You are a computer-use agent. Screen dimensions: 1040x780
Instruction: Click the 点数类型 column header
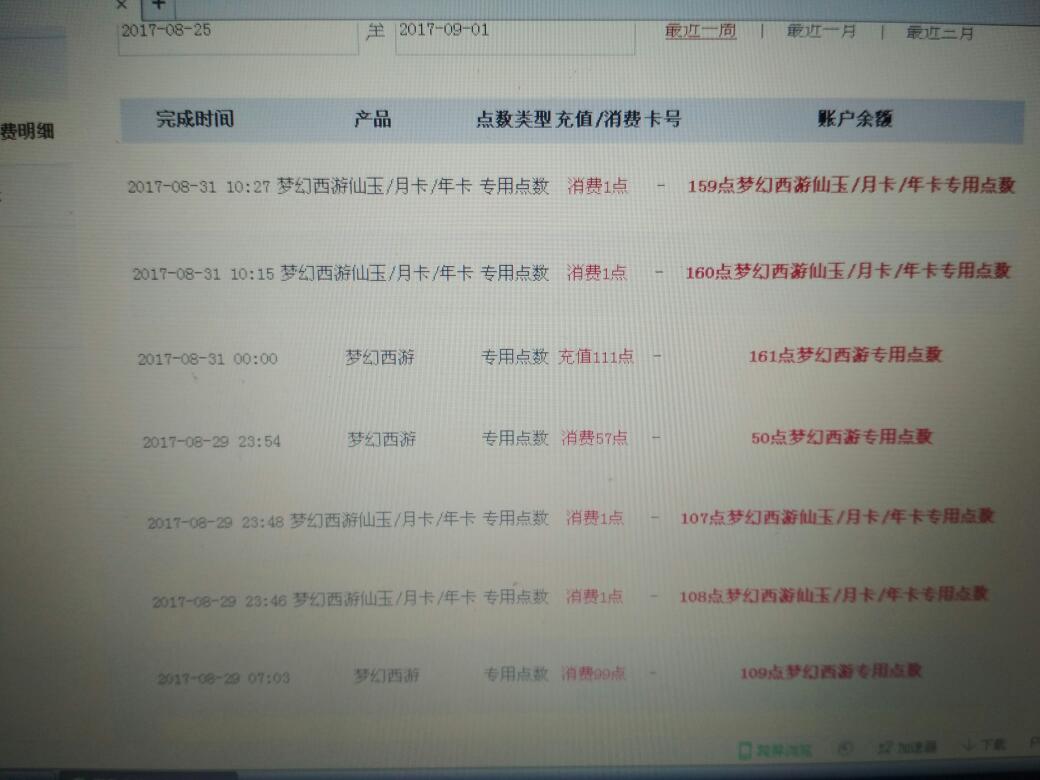click(514, 119)
